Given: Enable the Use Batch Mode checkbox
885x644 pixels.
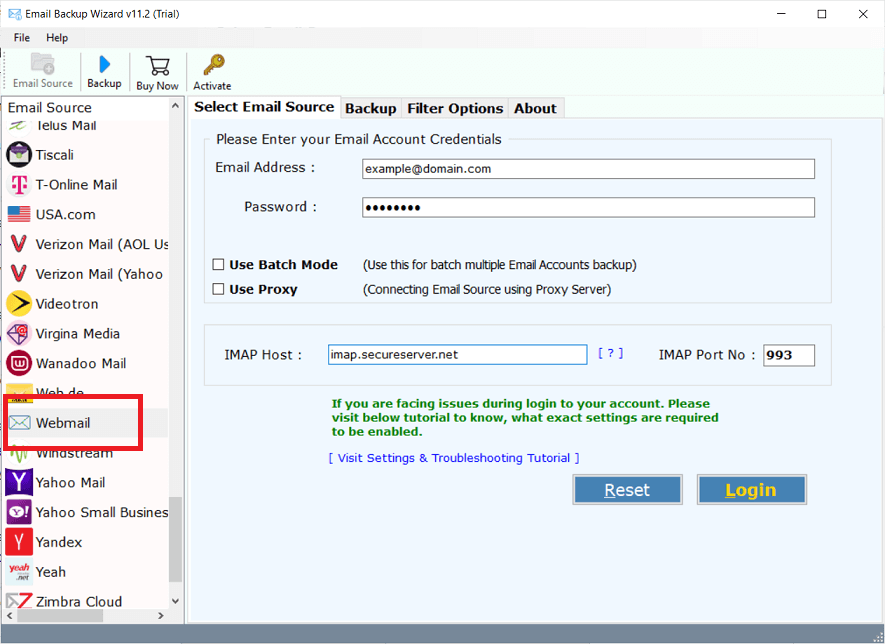Looking at the screenshot, I should (219, 265).
